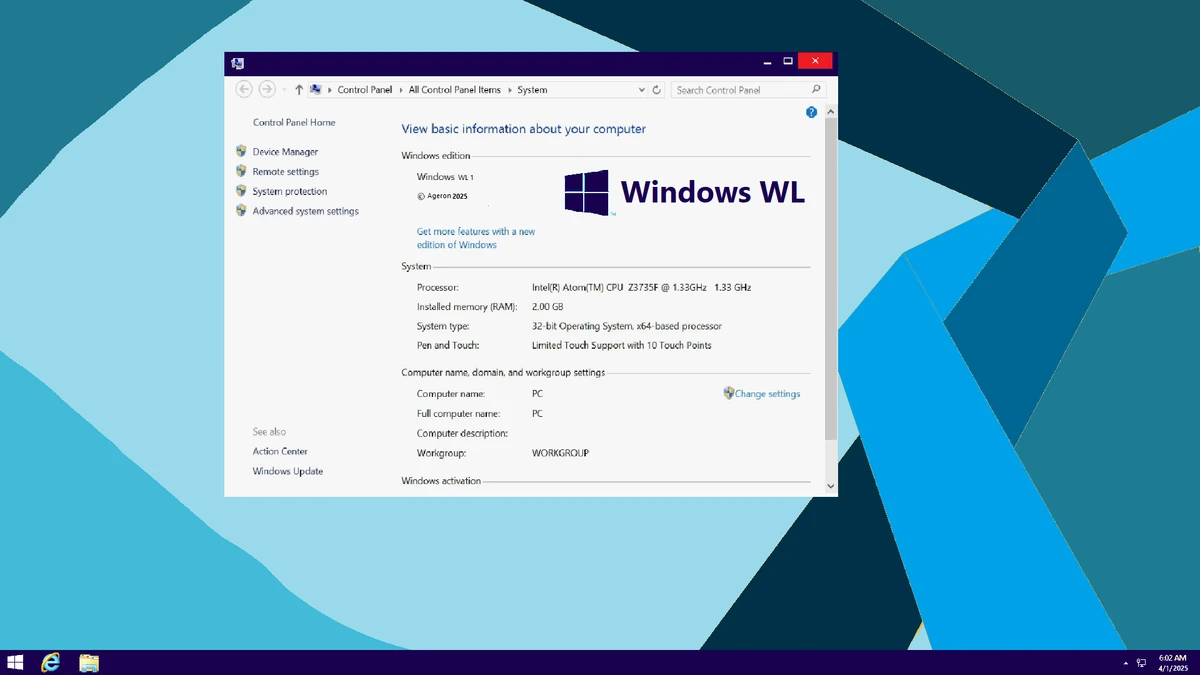Viewport: 1200px width, 675px height.
Task: Select All Control Panel Items in the breadcrumb
Action: click(x=455, y=89)
